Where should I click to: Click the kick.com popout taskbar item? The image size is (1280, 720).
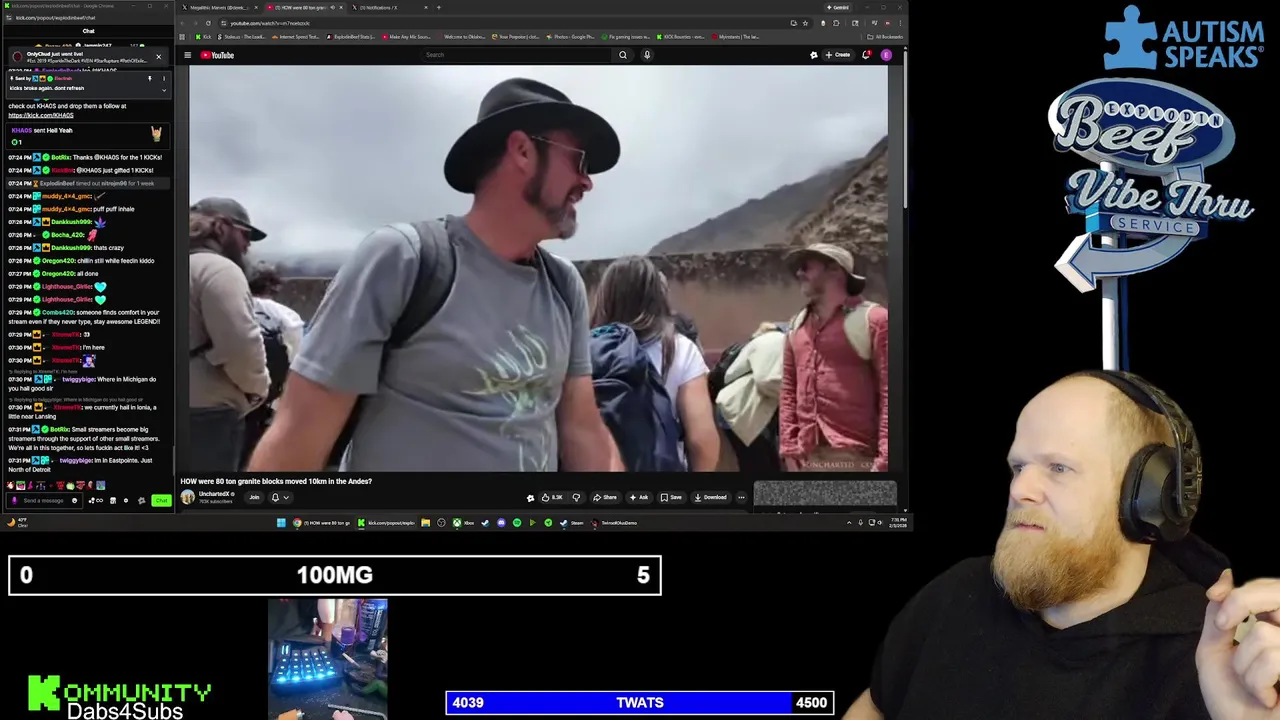coord(385,522)
